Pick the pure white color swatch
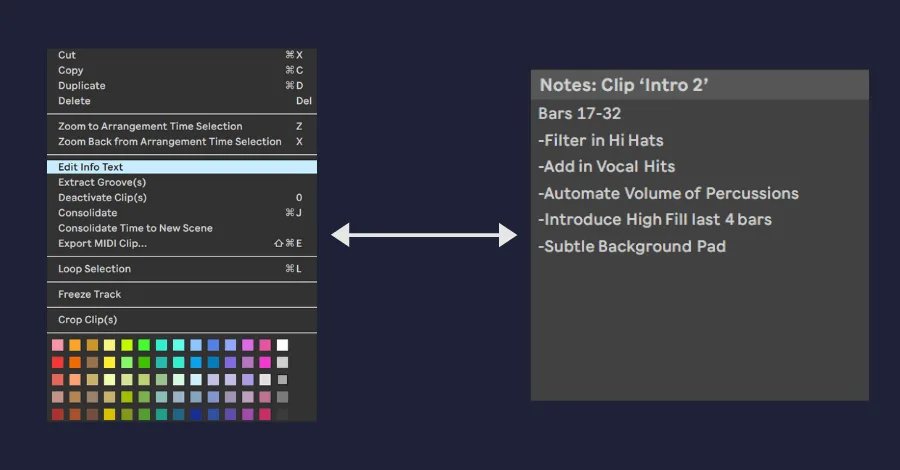Viewport: 900px width, 470px height. pyautogui.click(x=282, y=345)
